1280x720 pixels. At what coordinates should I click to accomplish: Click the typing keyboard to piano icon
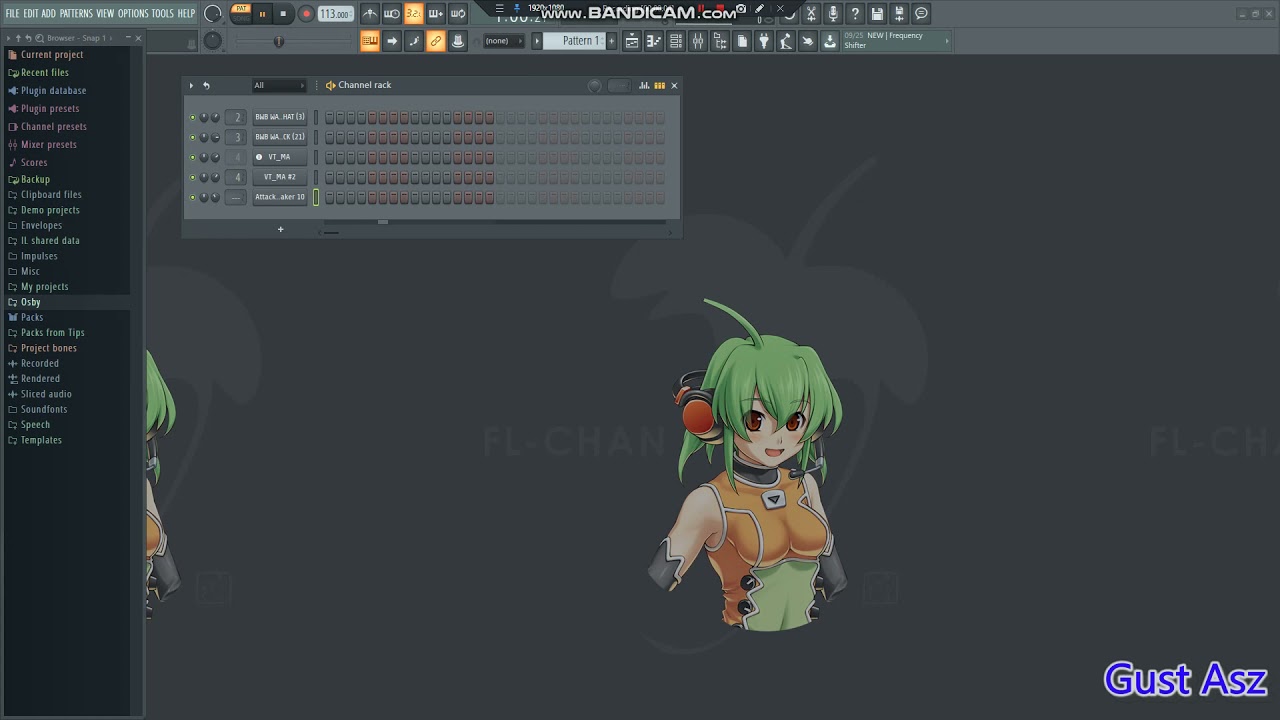tap(370, 41)
